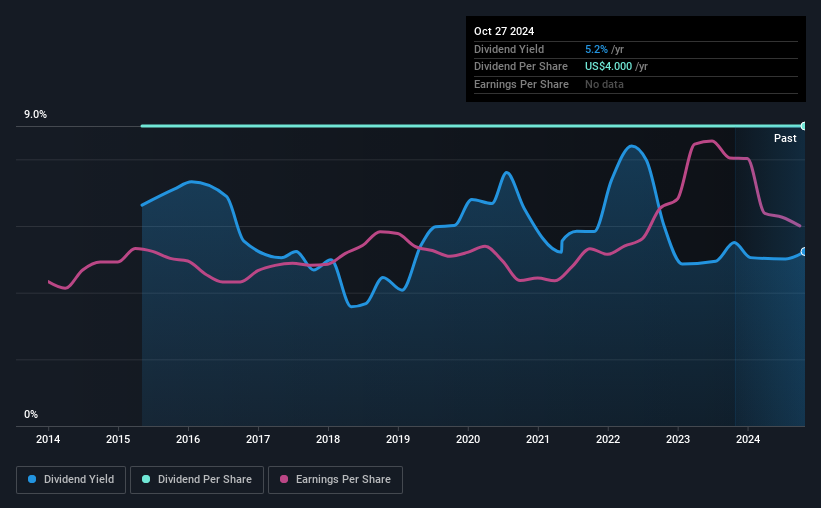Toggle the Dividend Per Share legend button
This screenshot has width=821, height=508.
197,480
